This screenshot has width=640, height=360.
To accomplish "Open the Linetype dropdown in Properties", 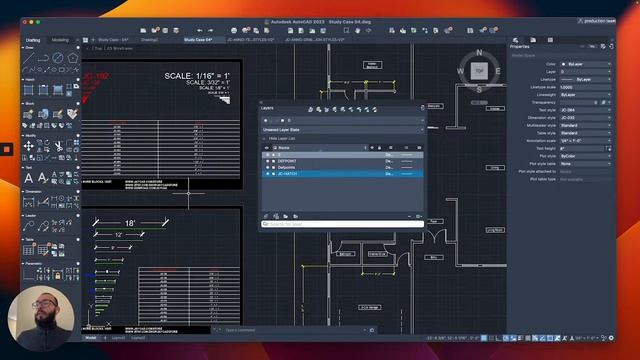I will point(585,80).
